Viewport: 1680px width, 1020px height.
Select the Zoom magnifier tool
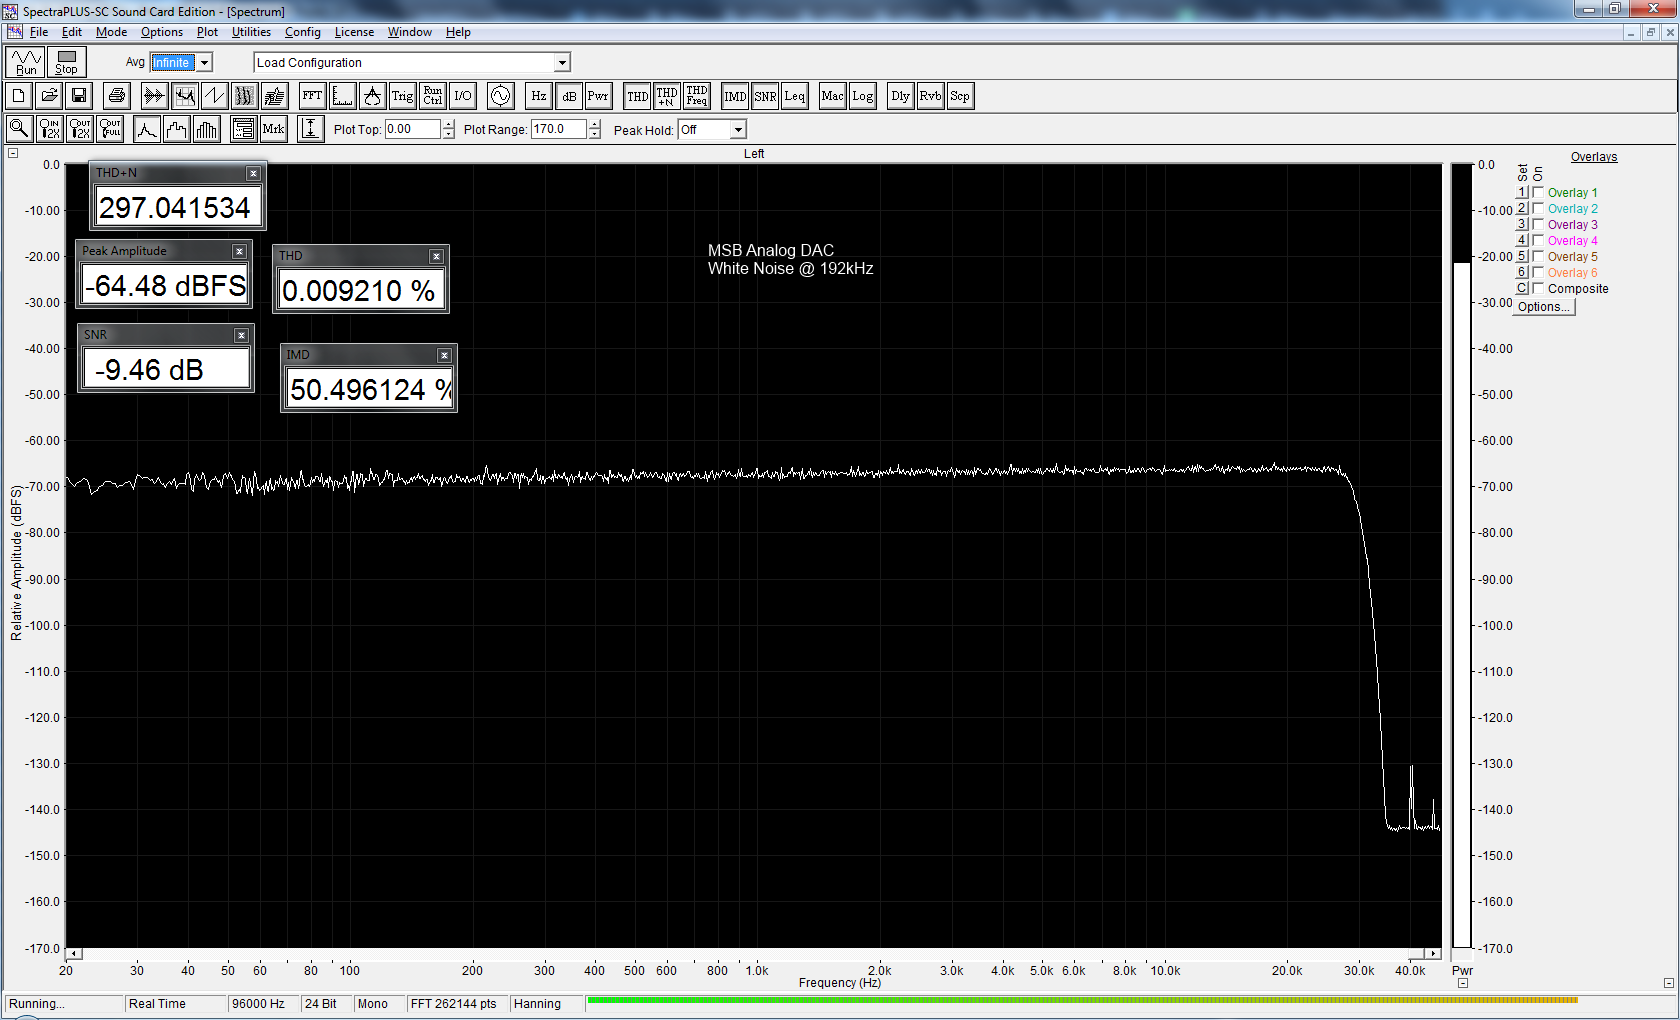[x=19, y=129]
